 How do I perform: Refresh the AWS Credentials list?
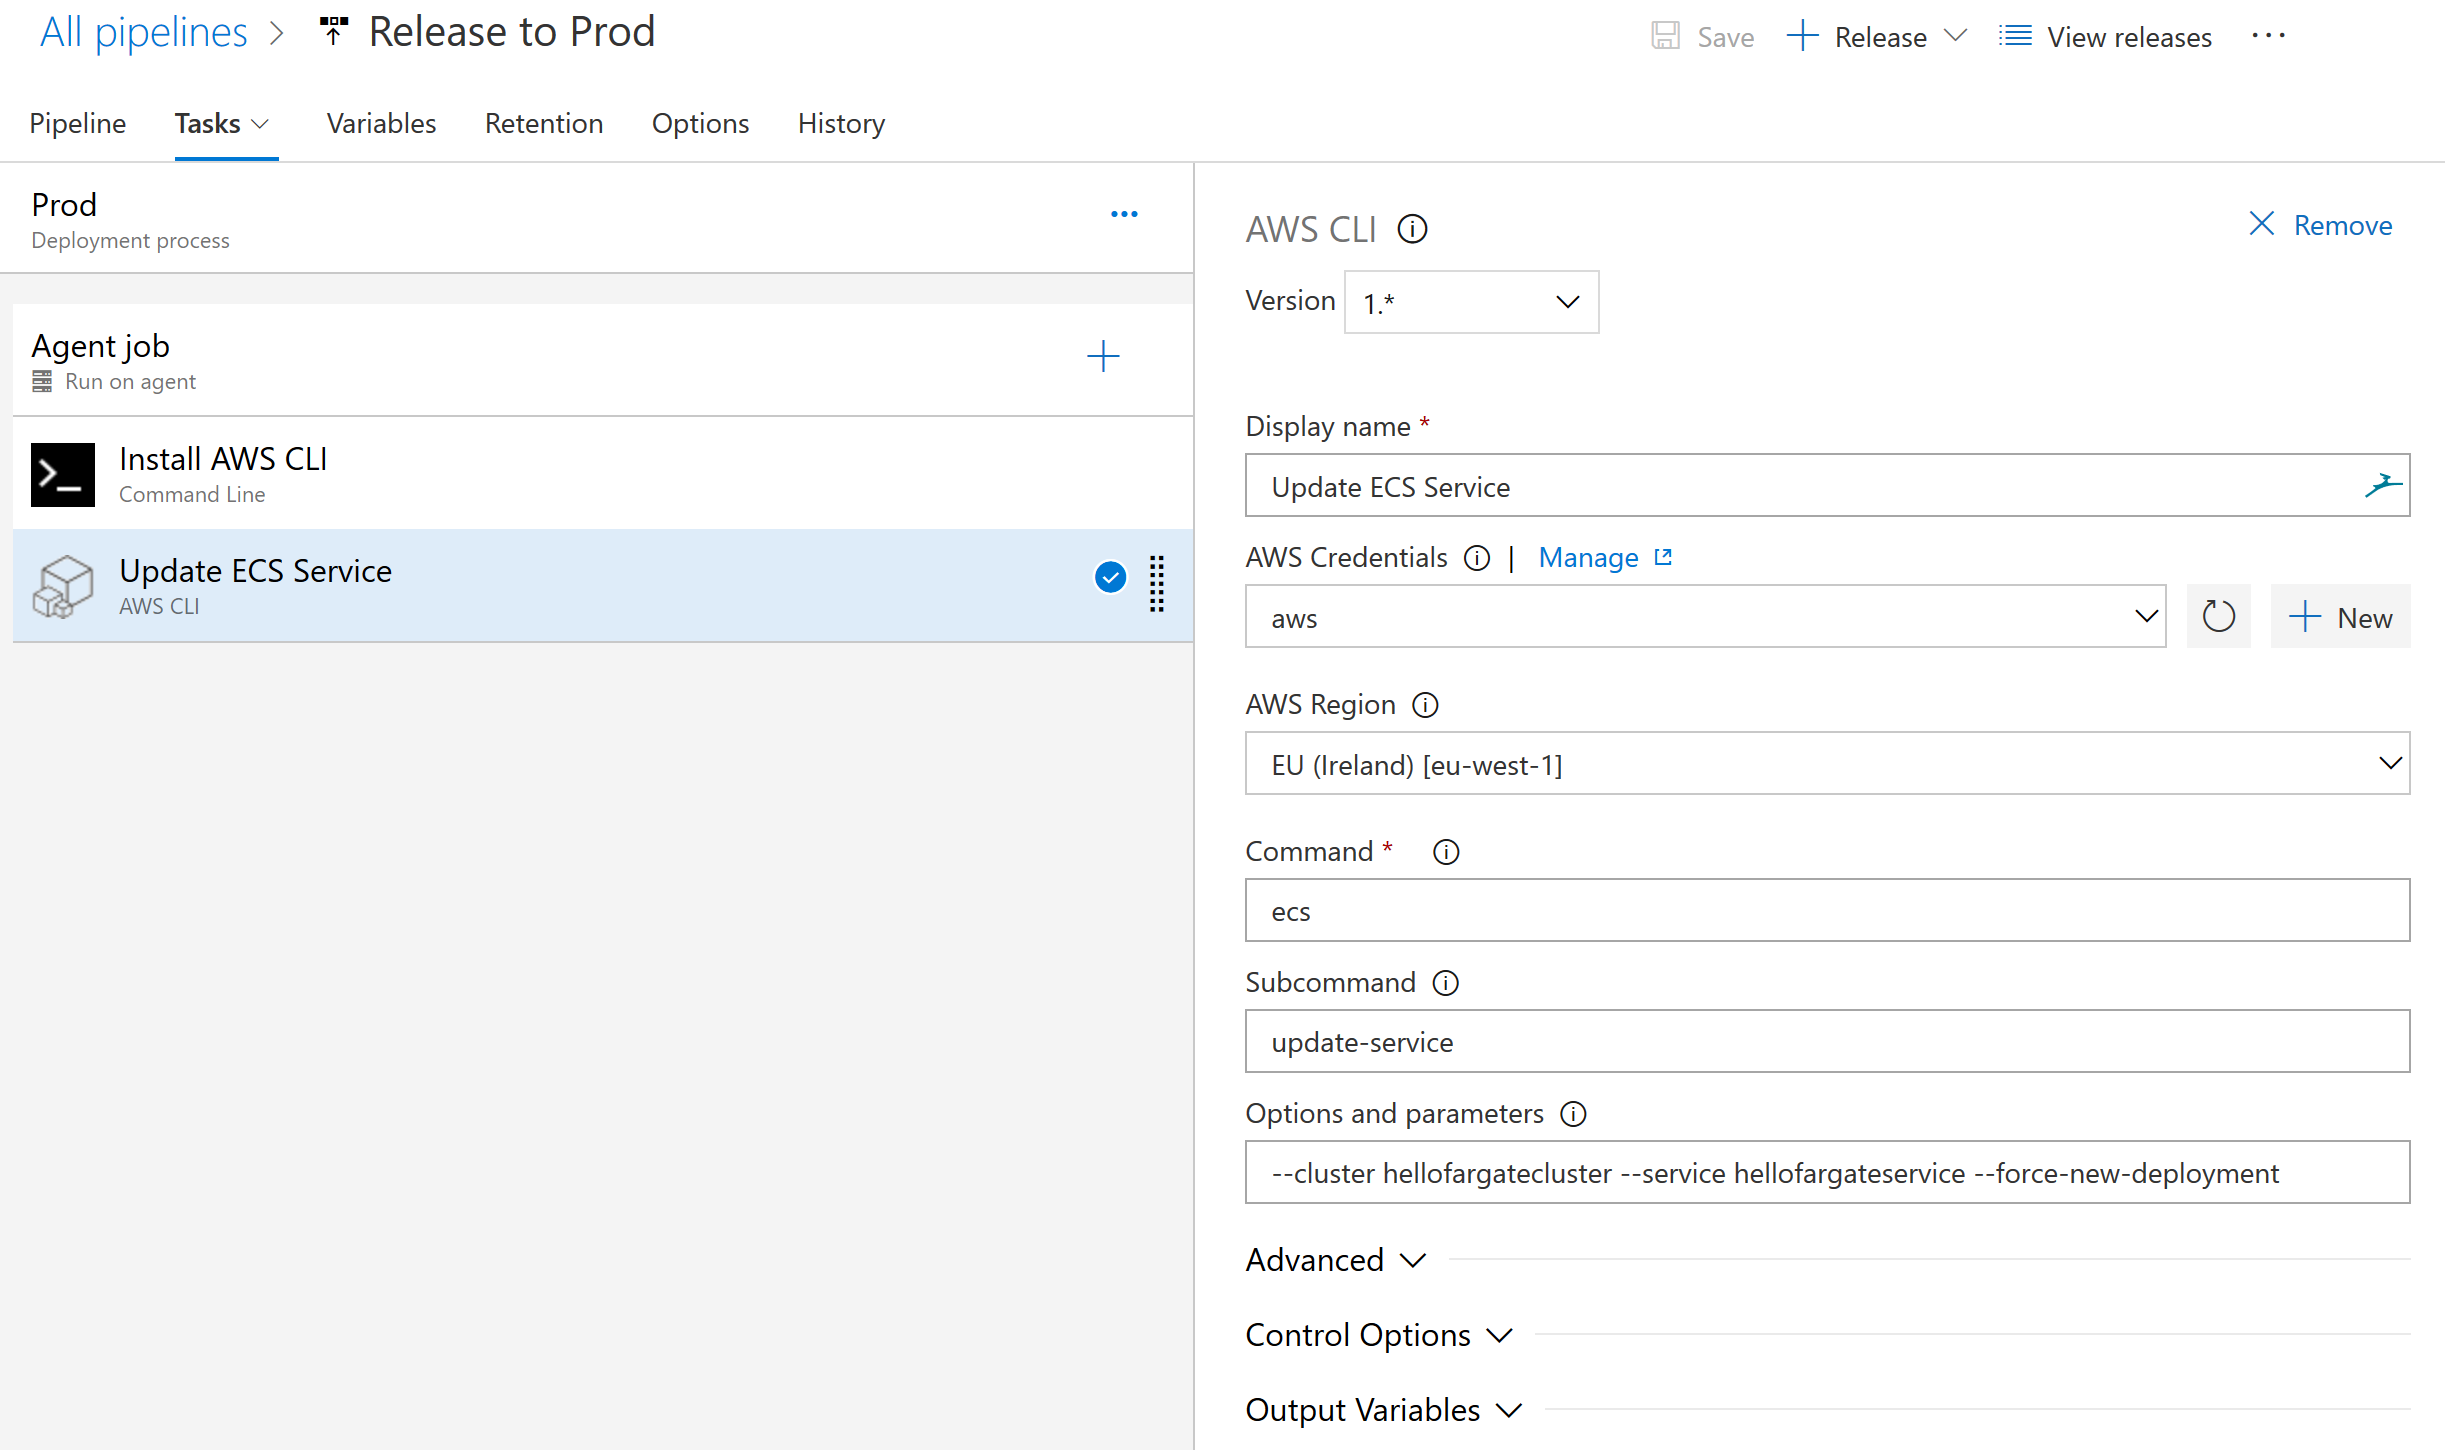pyautogui.click(x=2217, y=617)
